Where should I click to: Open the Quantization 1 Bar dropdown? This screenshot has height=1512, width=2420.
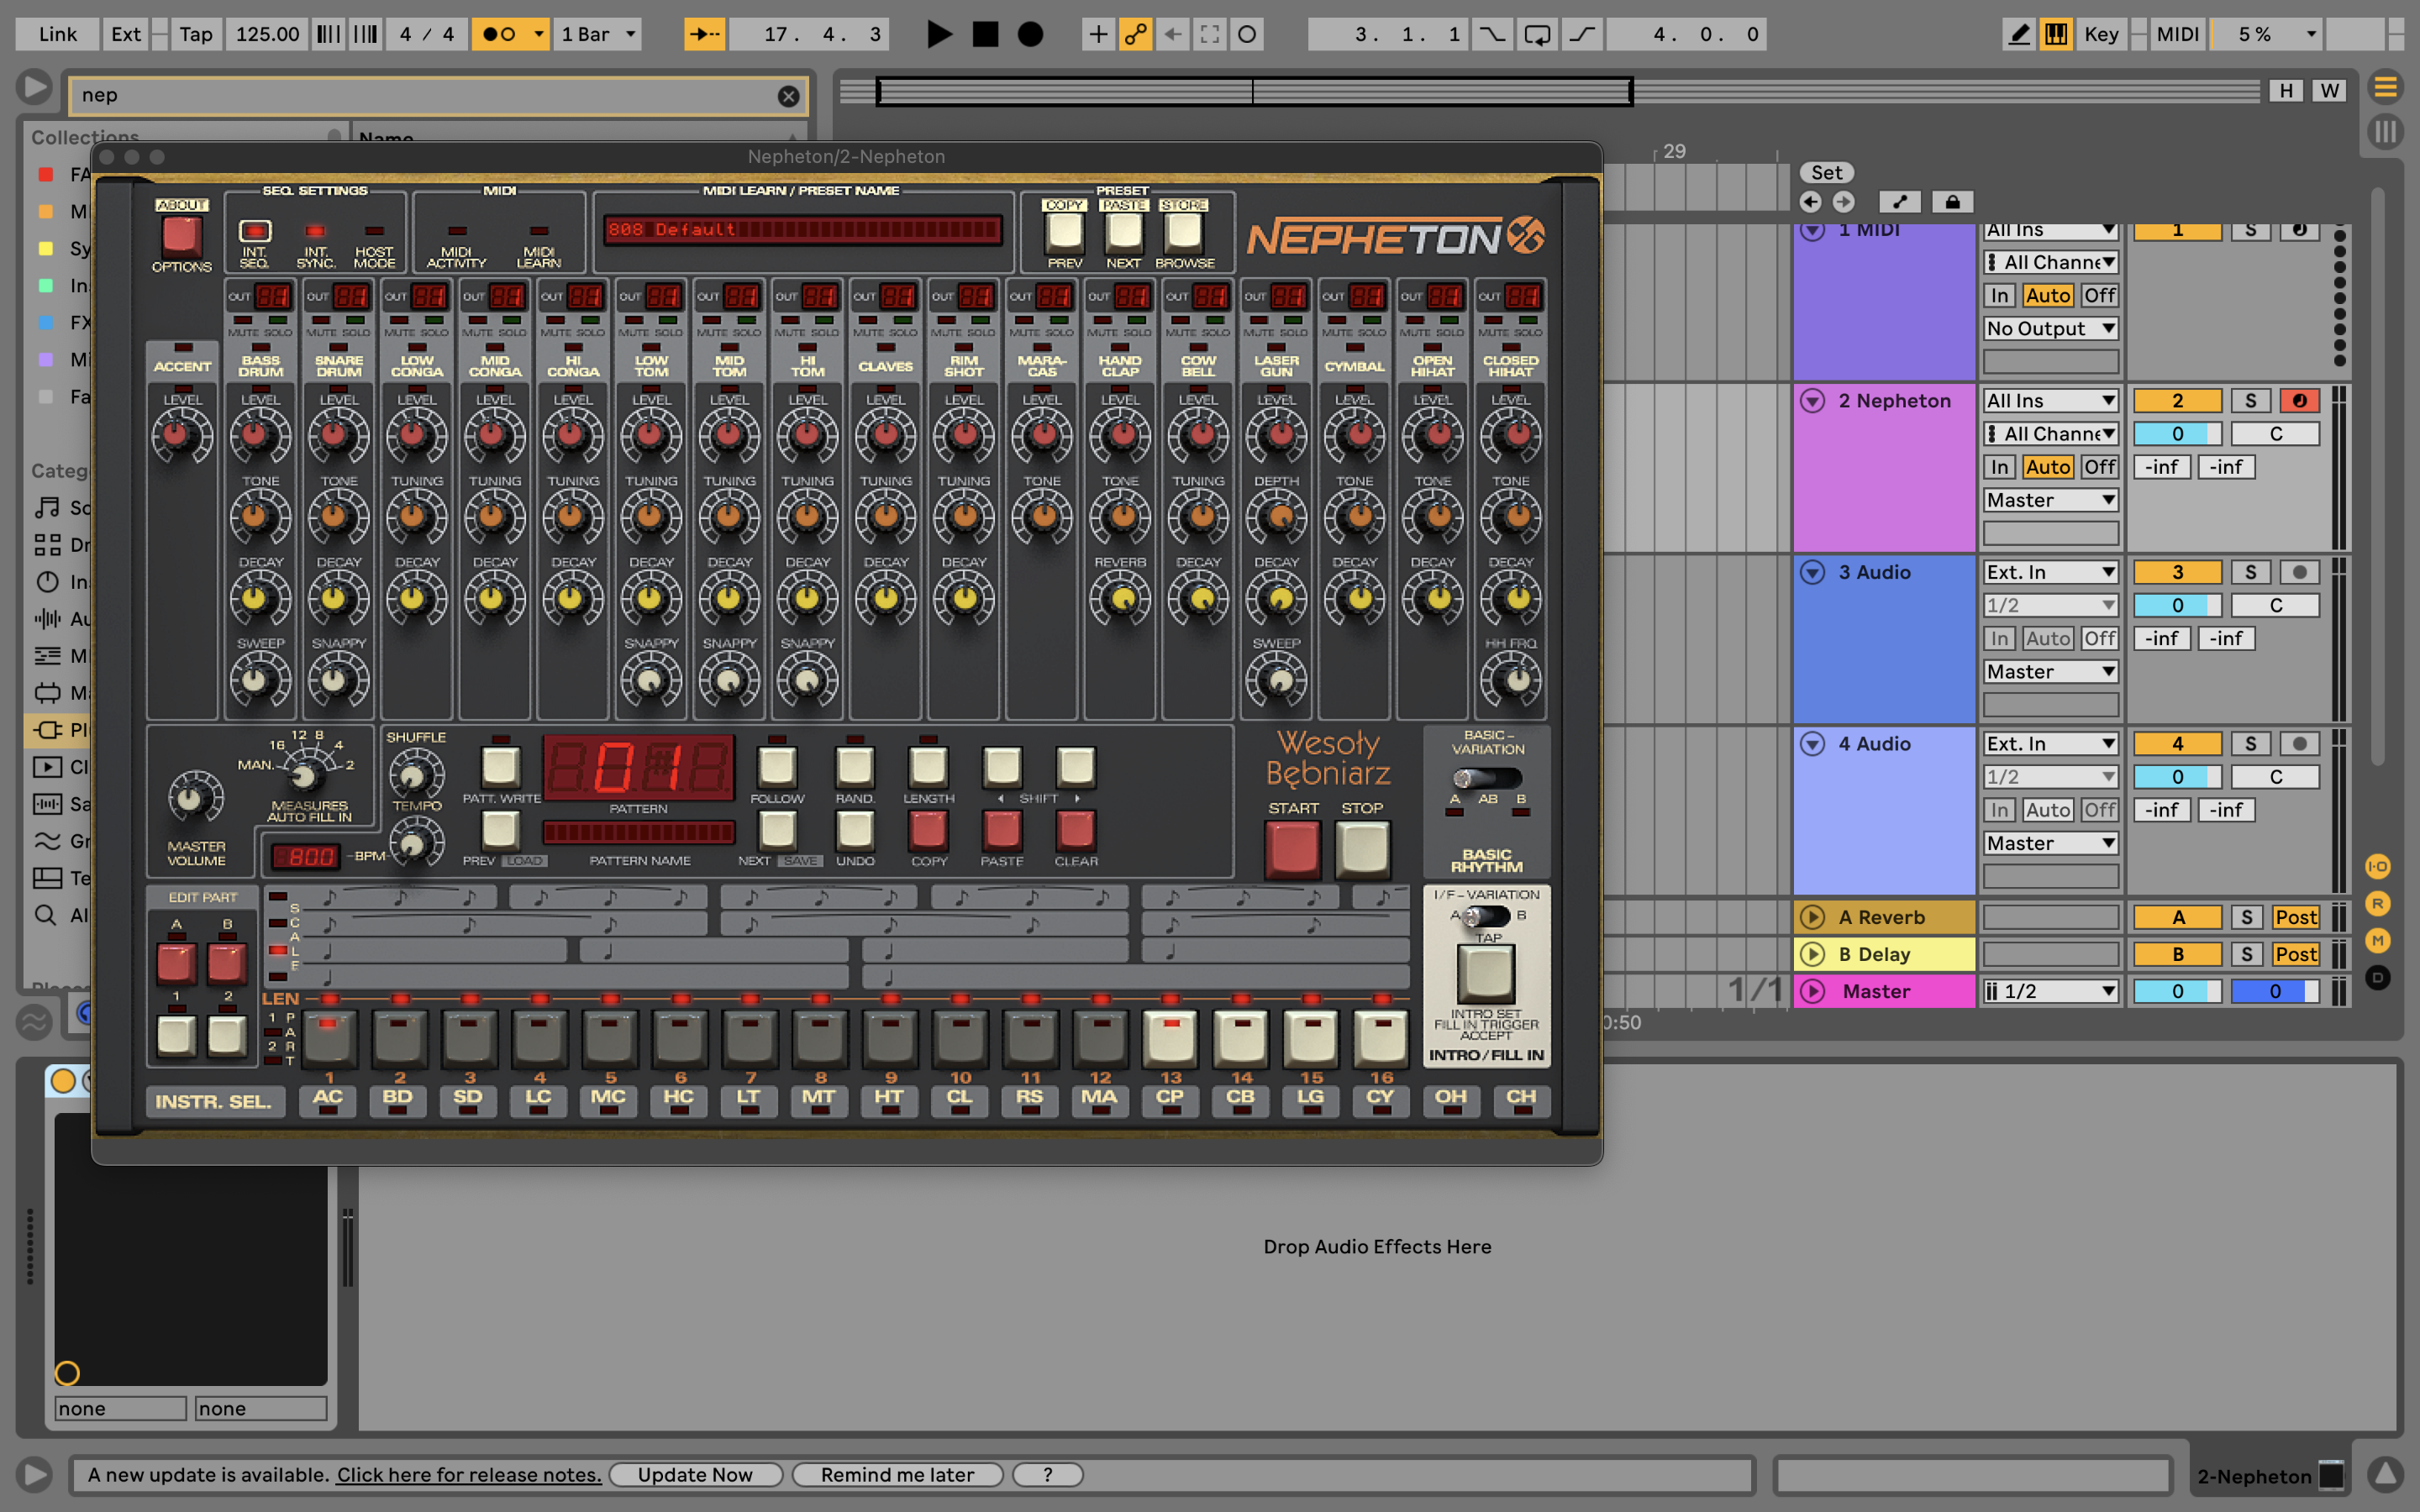(x=598, y=34)
